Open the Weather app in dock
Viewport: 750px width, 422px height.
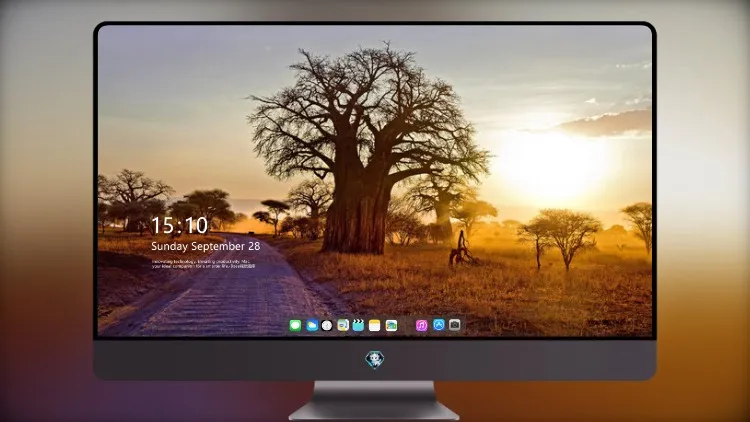312,325
